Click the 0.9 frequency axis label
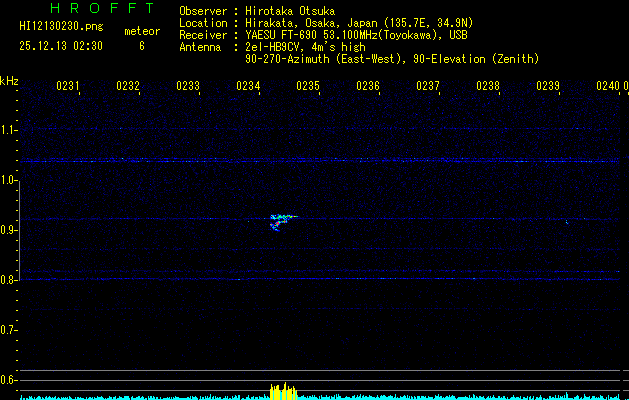This screenshot has height=400, width=629. click(9, 230)
